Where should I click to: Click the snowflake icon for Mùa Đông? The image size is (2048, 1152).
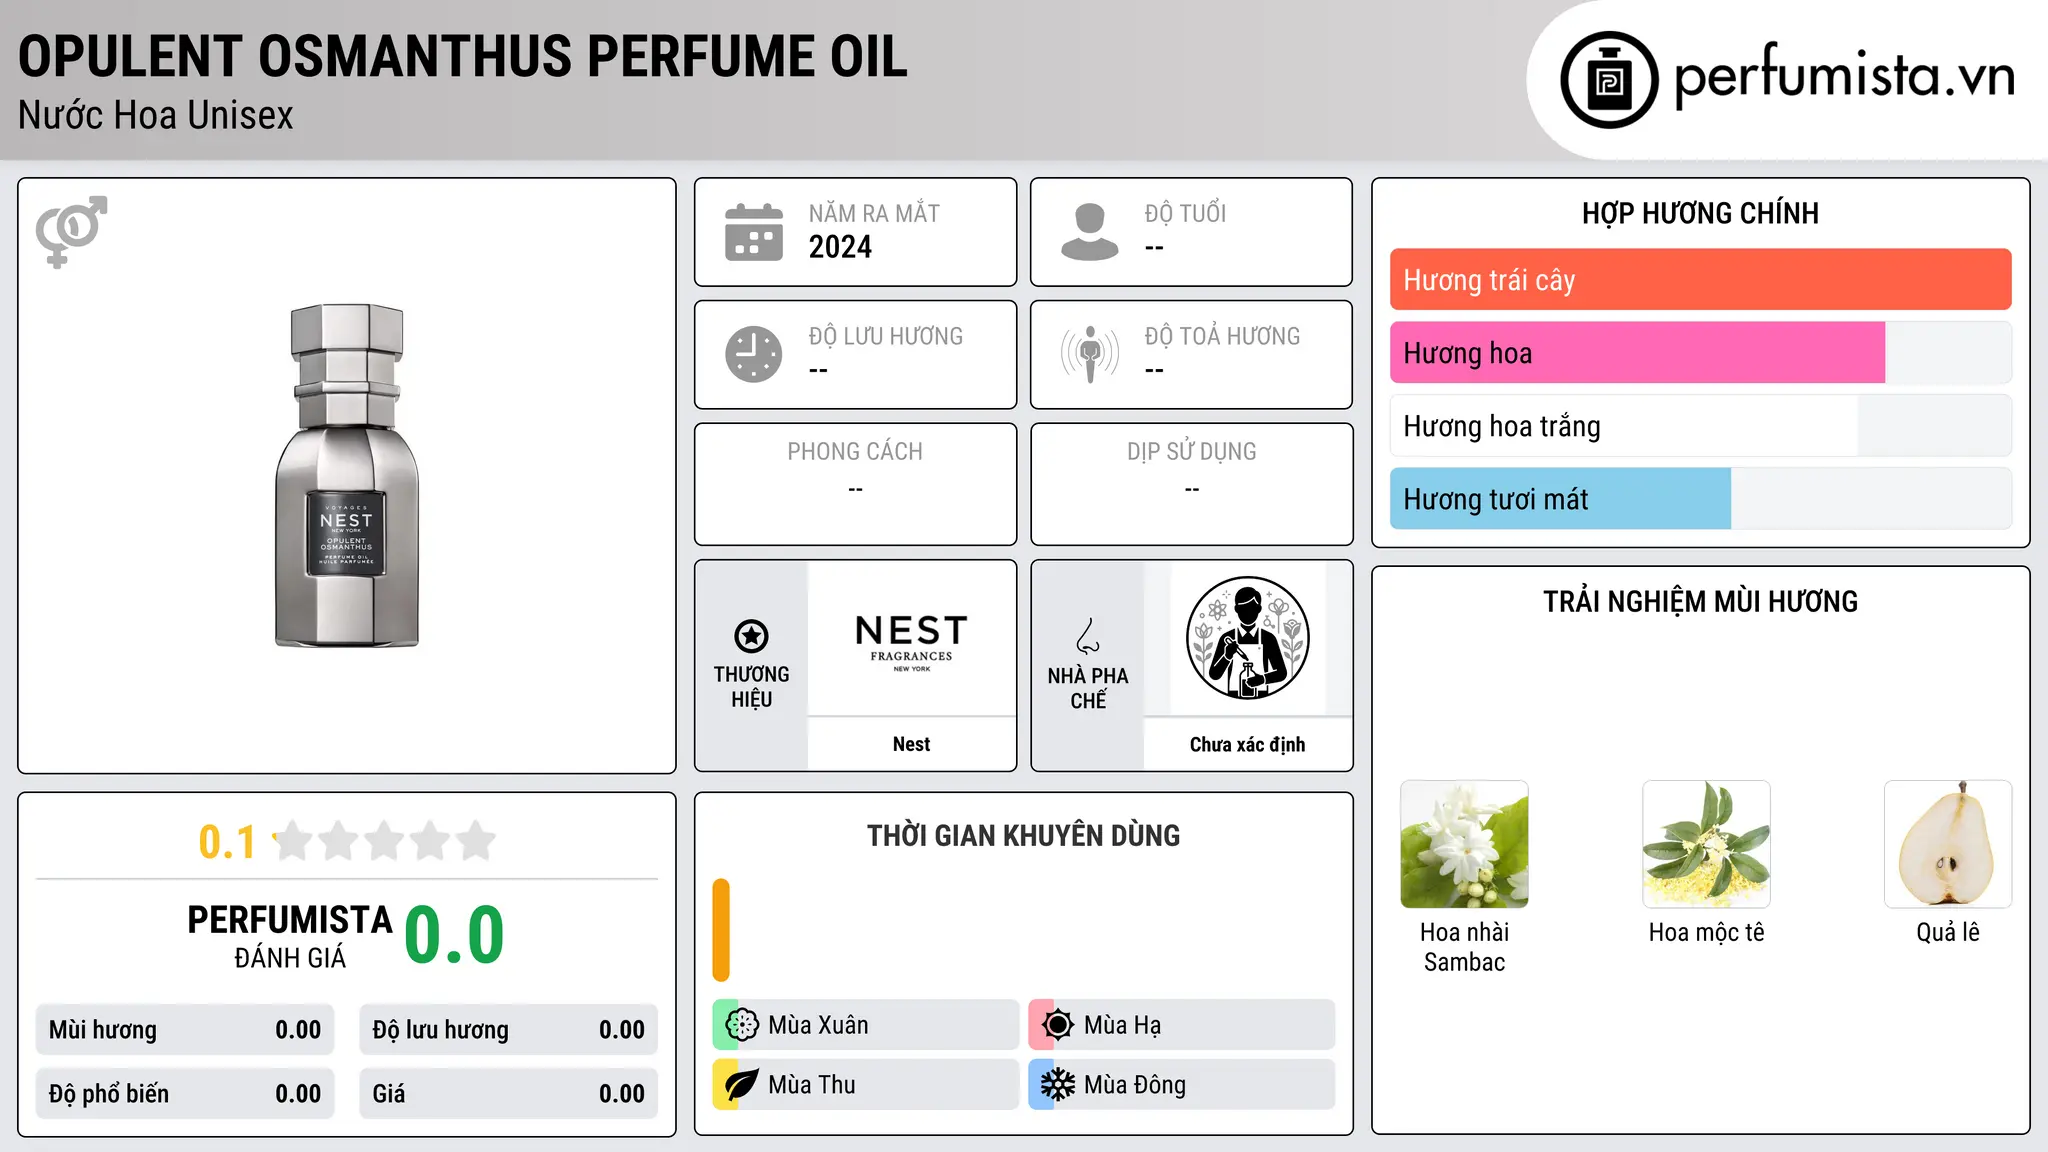pyautogui.click(x=1058, y=1085)
